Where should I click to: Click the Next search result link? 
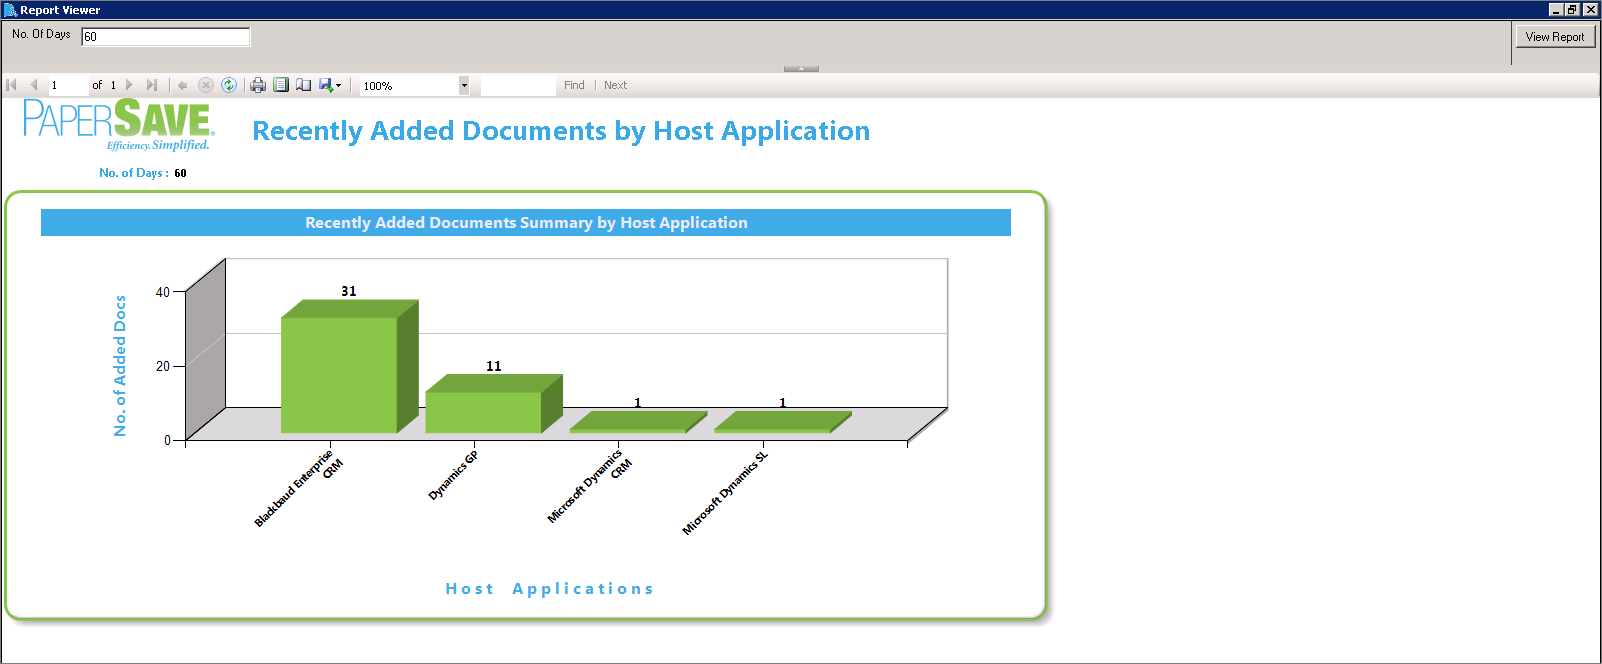pos(615,85)
